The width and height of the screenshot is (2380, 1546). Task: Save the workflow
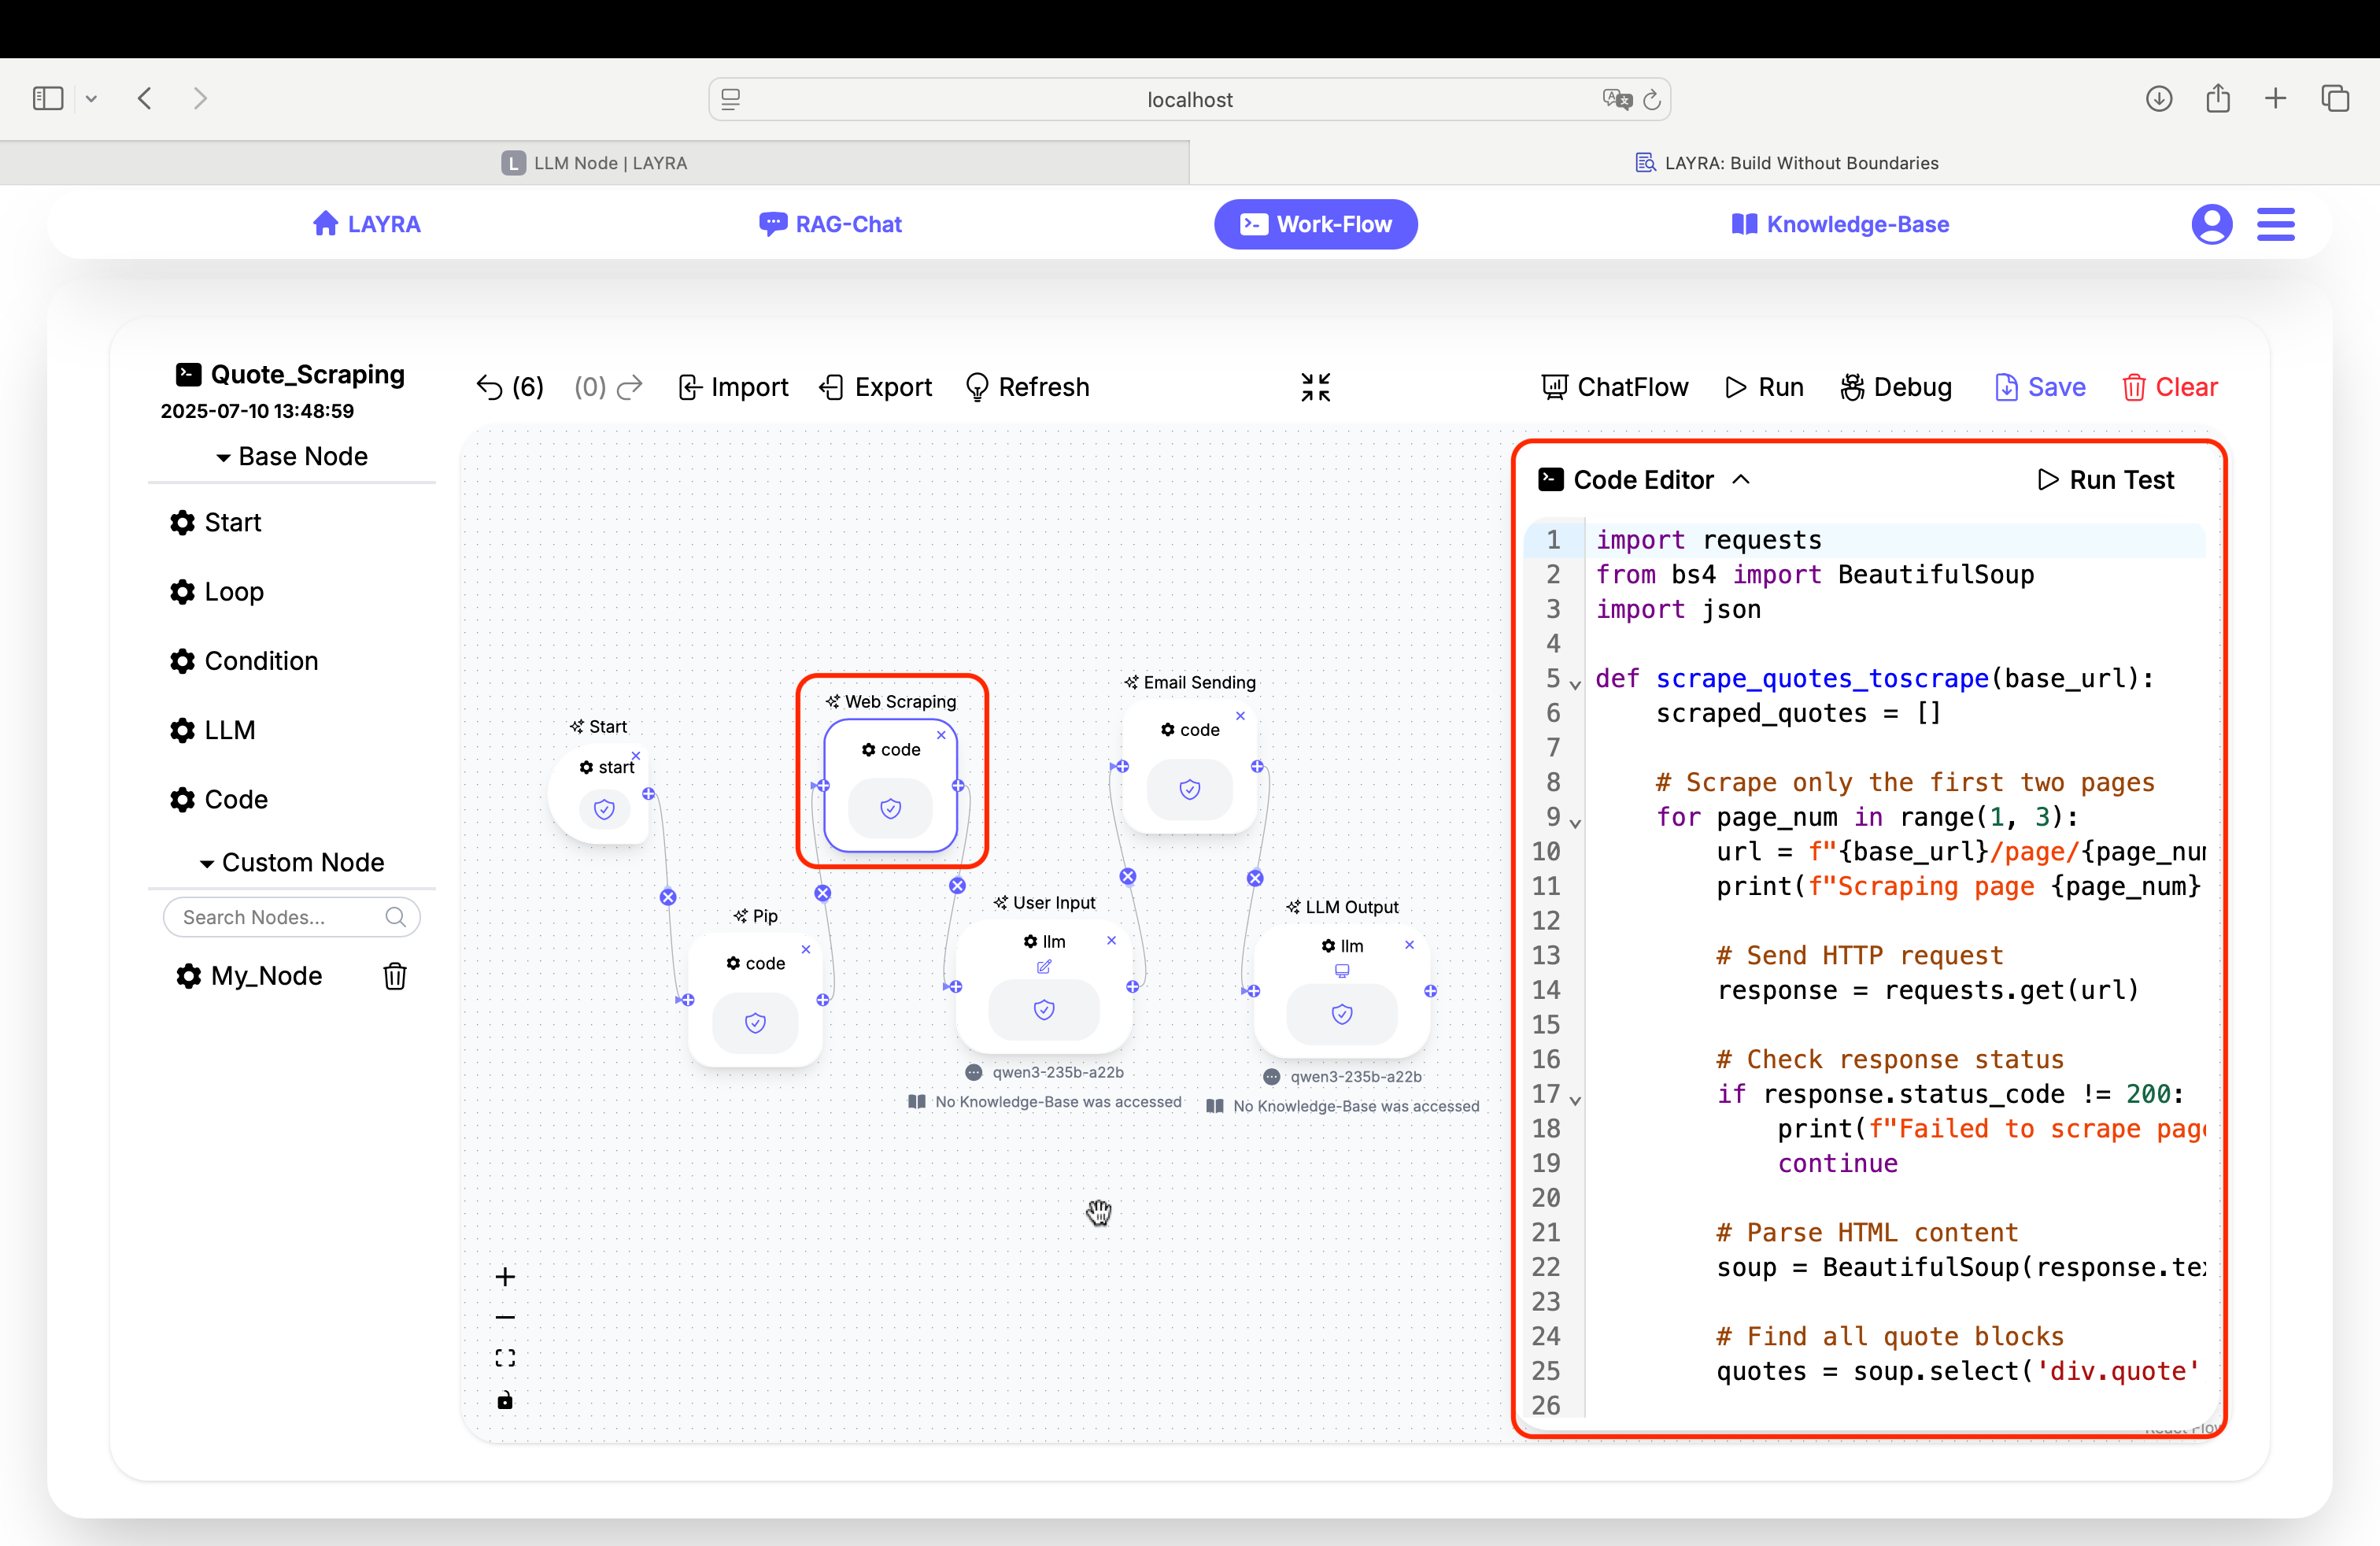pyautogui.click(x=2040, y=387)
